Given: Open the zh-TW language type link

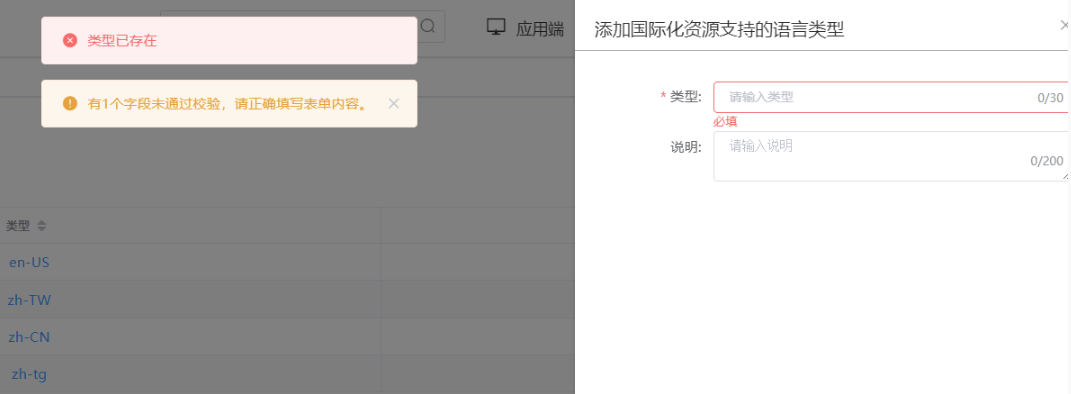Looking at the screenshot, I should (29, 300).
